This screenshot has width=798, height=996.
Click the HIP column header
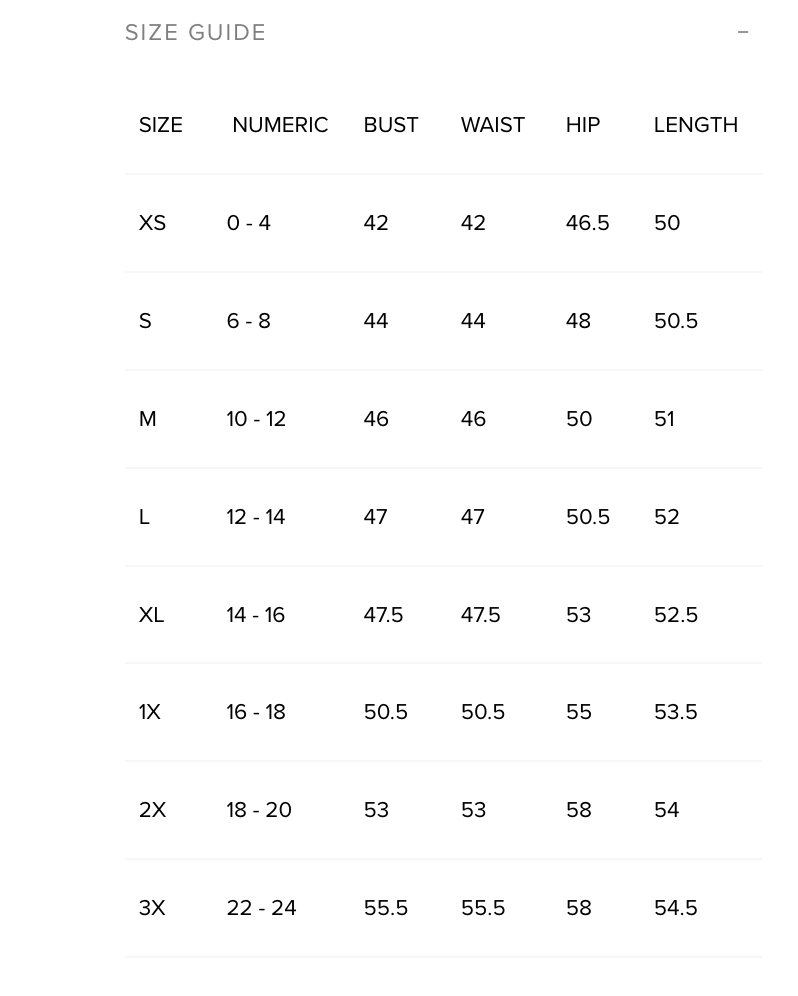[583, 125]
